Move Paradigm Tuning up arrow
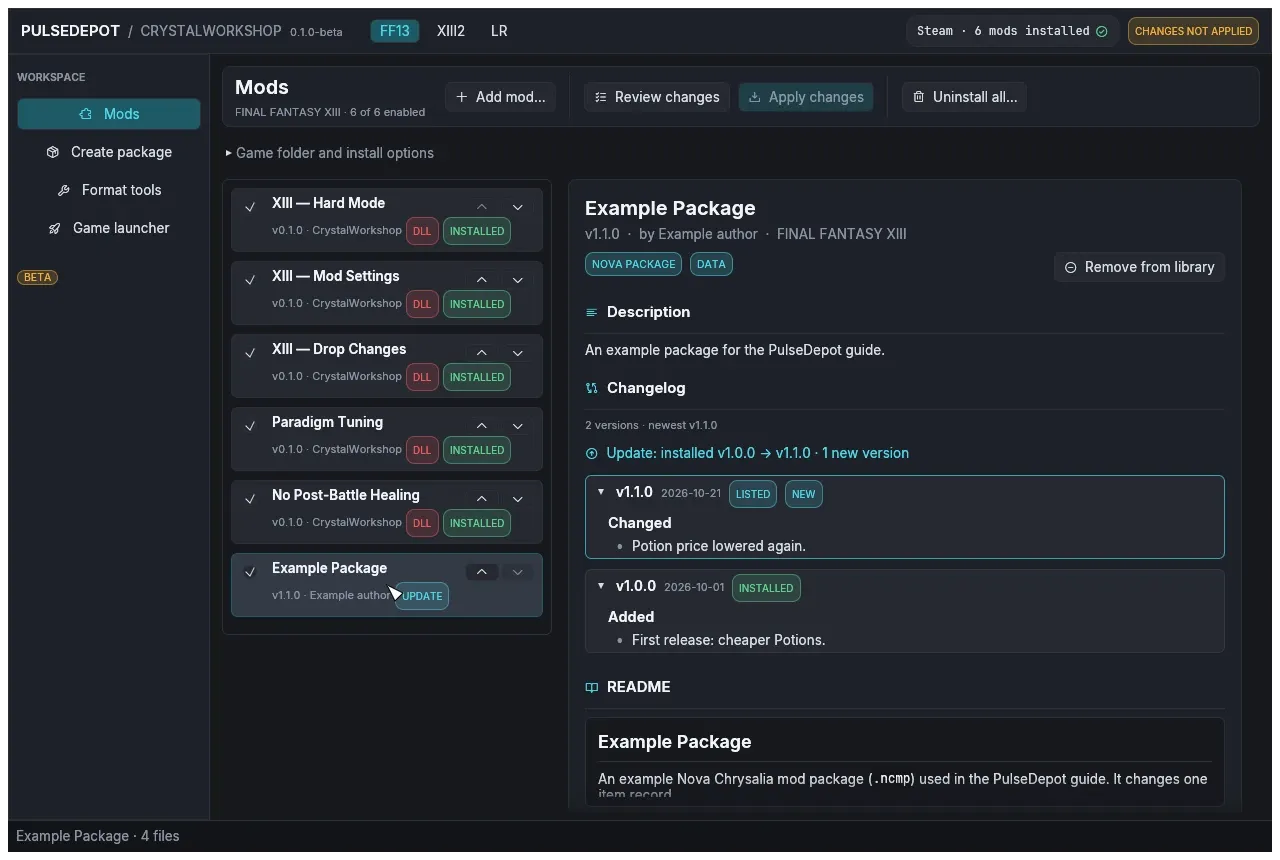 click(x=481, y=426)
